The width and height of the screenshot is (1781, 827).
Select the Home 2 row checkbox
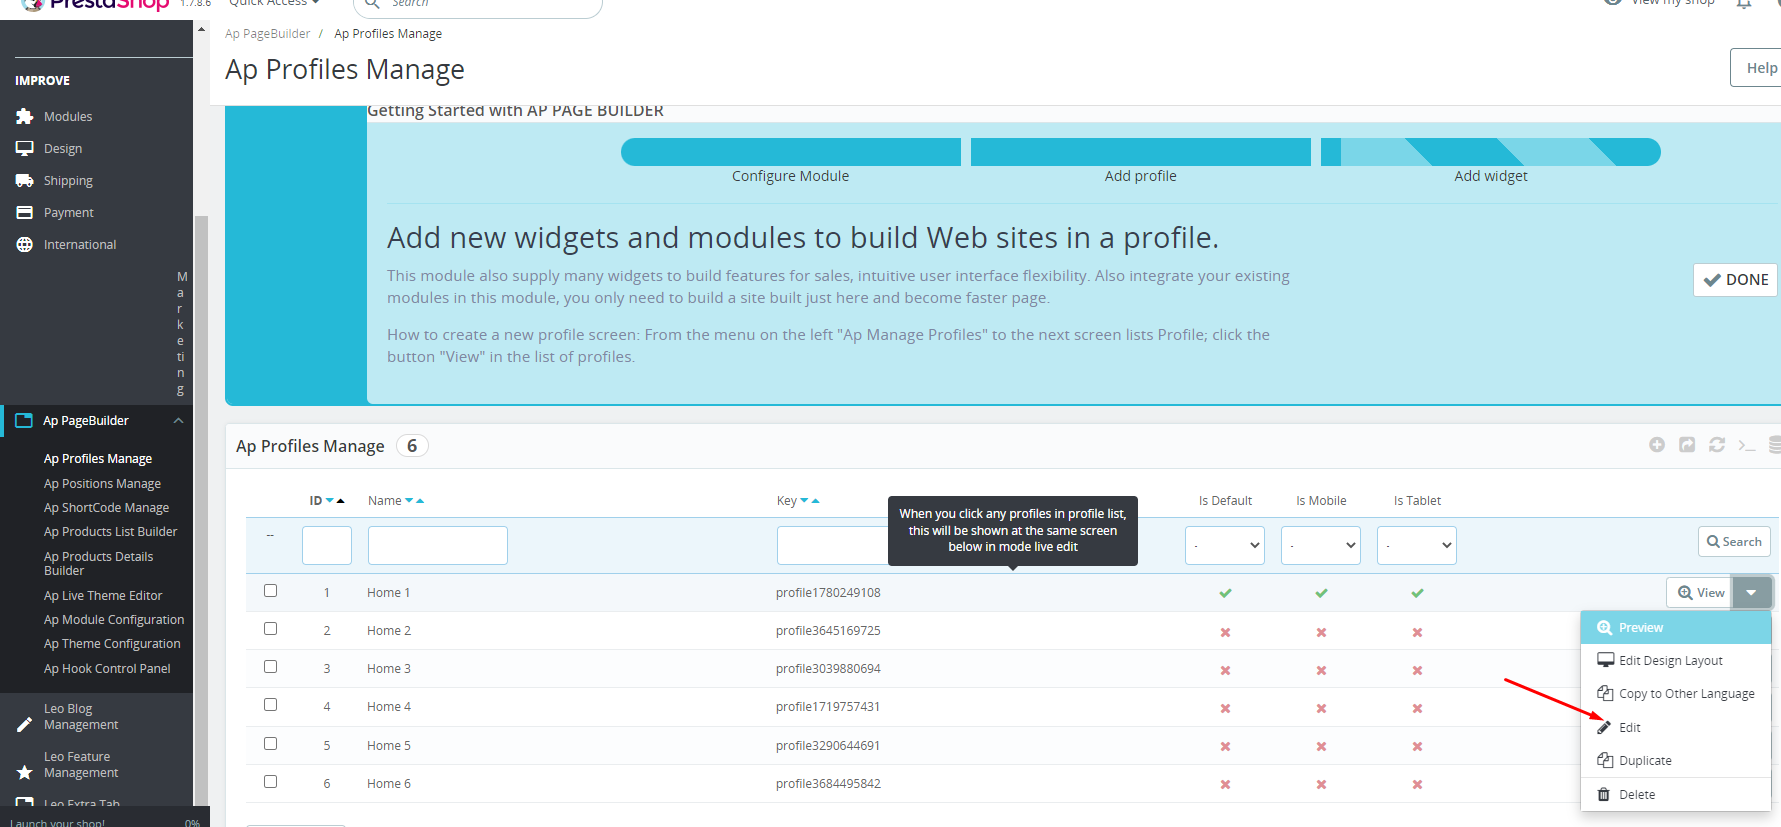pyautogui.click(x=270, y=629)
